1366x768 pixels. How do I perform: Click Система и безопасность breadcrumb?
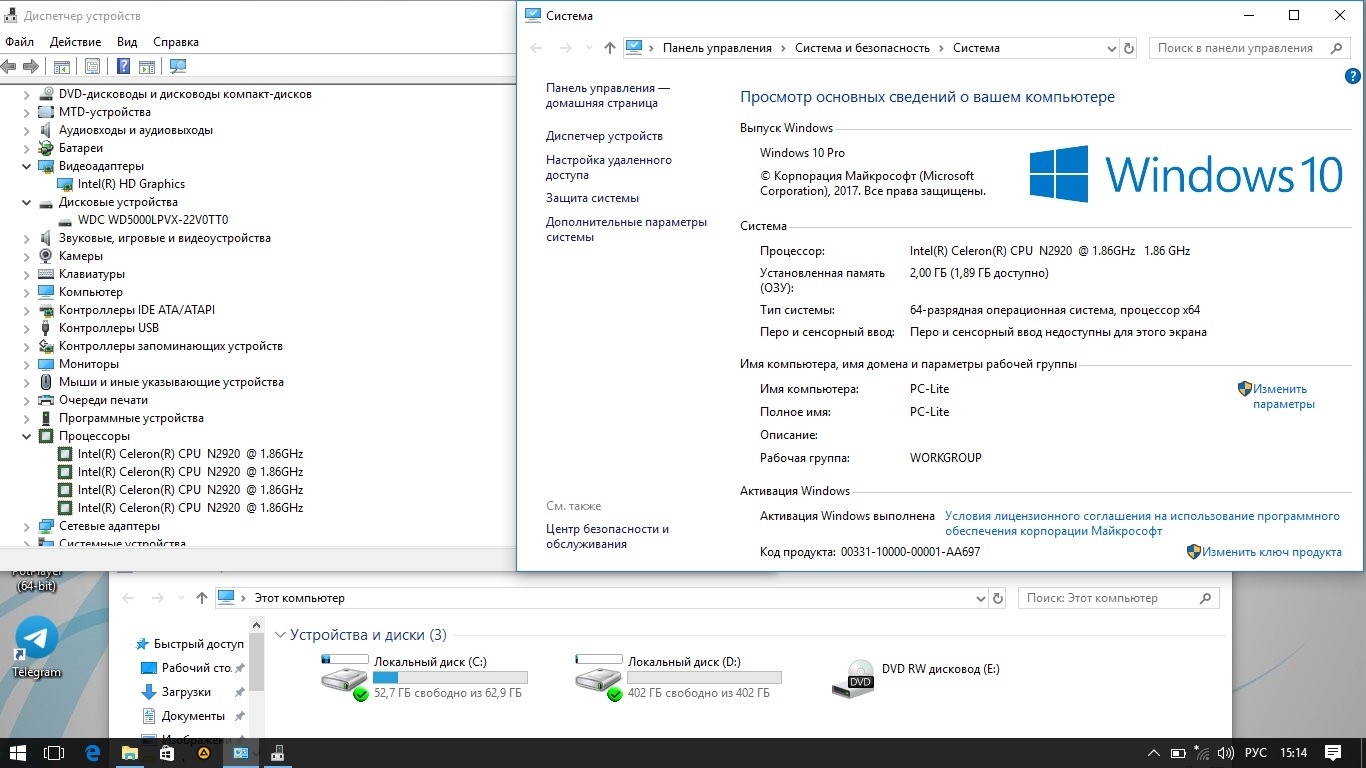pyautogui.click(x=862, y=48)
